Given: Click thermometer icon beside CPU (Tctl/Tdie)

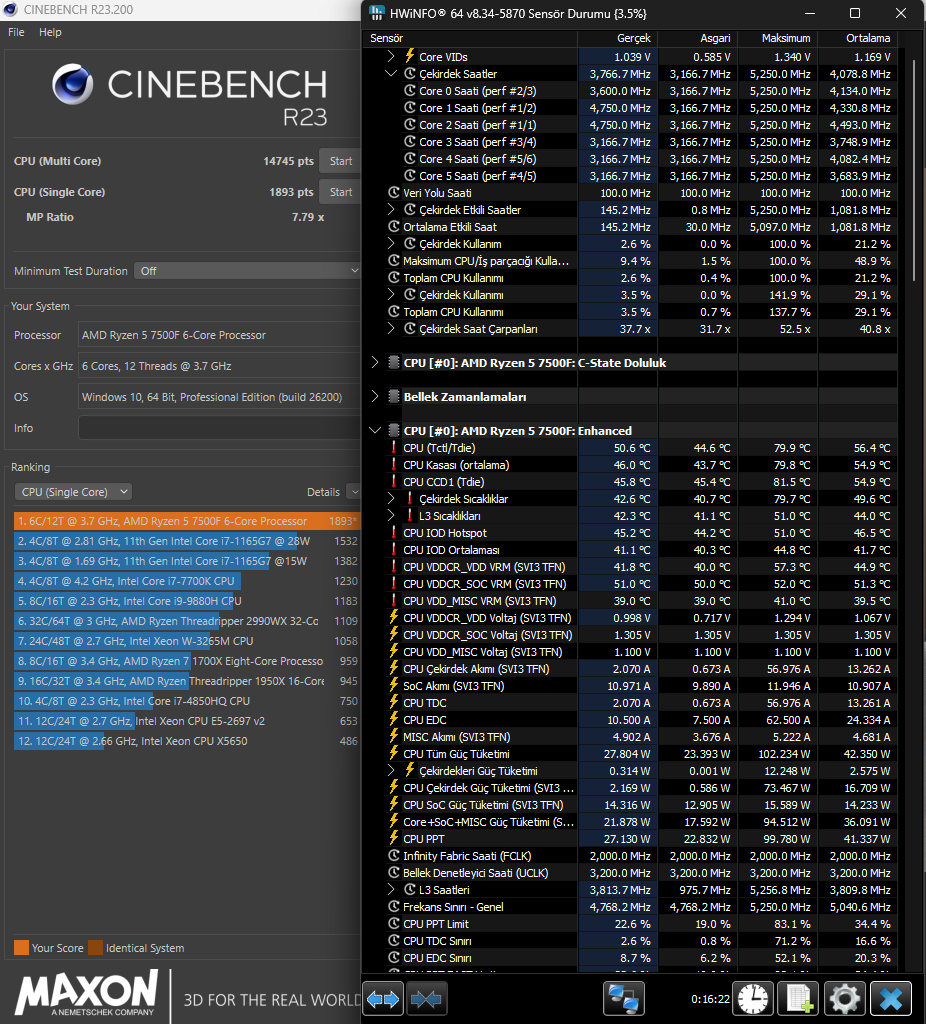Looking at the screenshot, I should click(394, 447).
